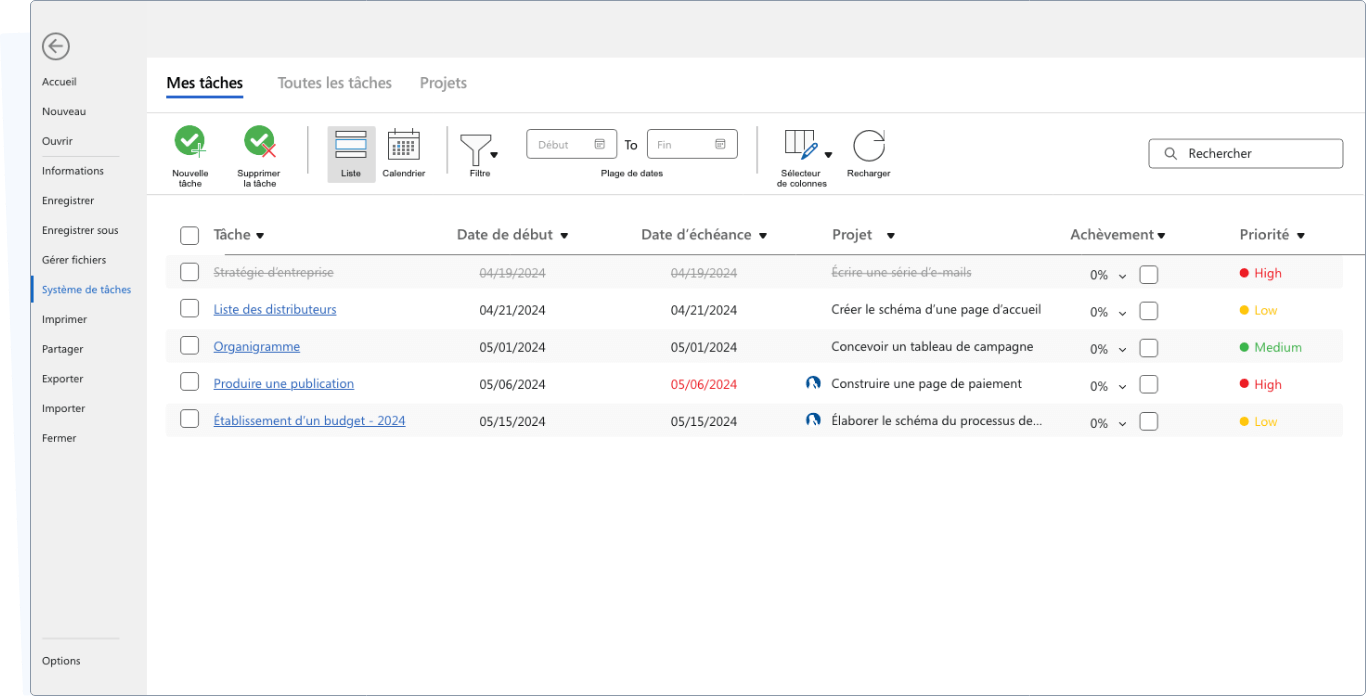Select Système de tâches in sidebar
This screenshot has height=696, width=1366.
click(86, 290)
